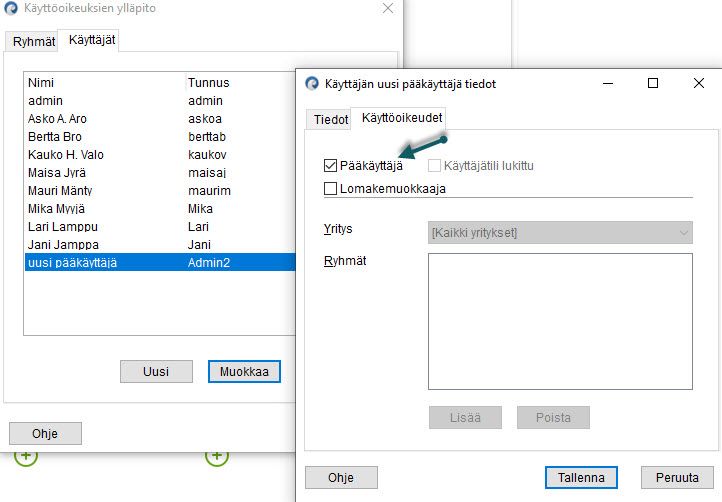Maximize the Käyttäjän uusi pääkäyttäjä tiedot dialog

[x=652, y=83]
